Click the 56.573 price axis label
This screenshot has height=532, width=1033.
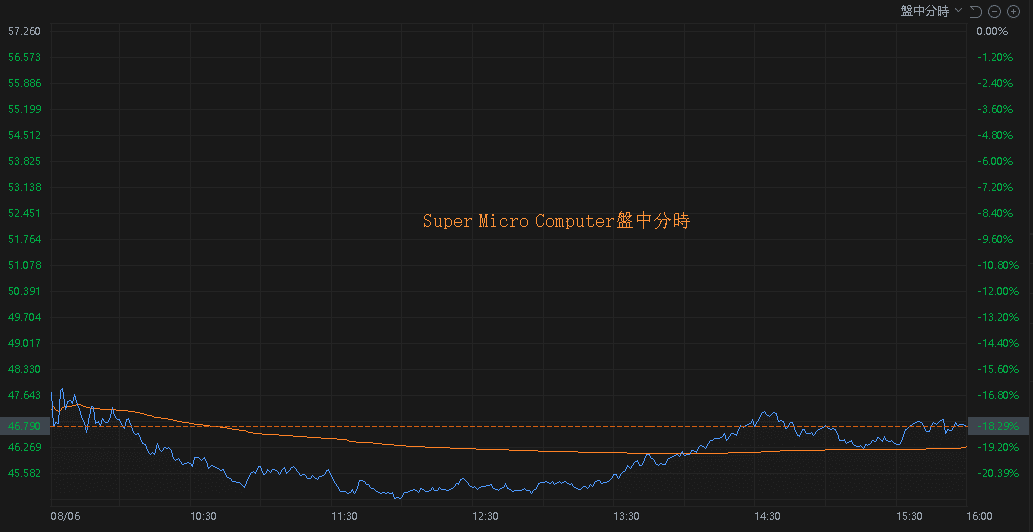[24, 57]
